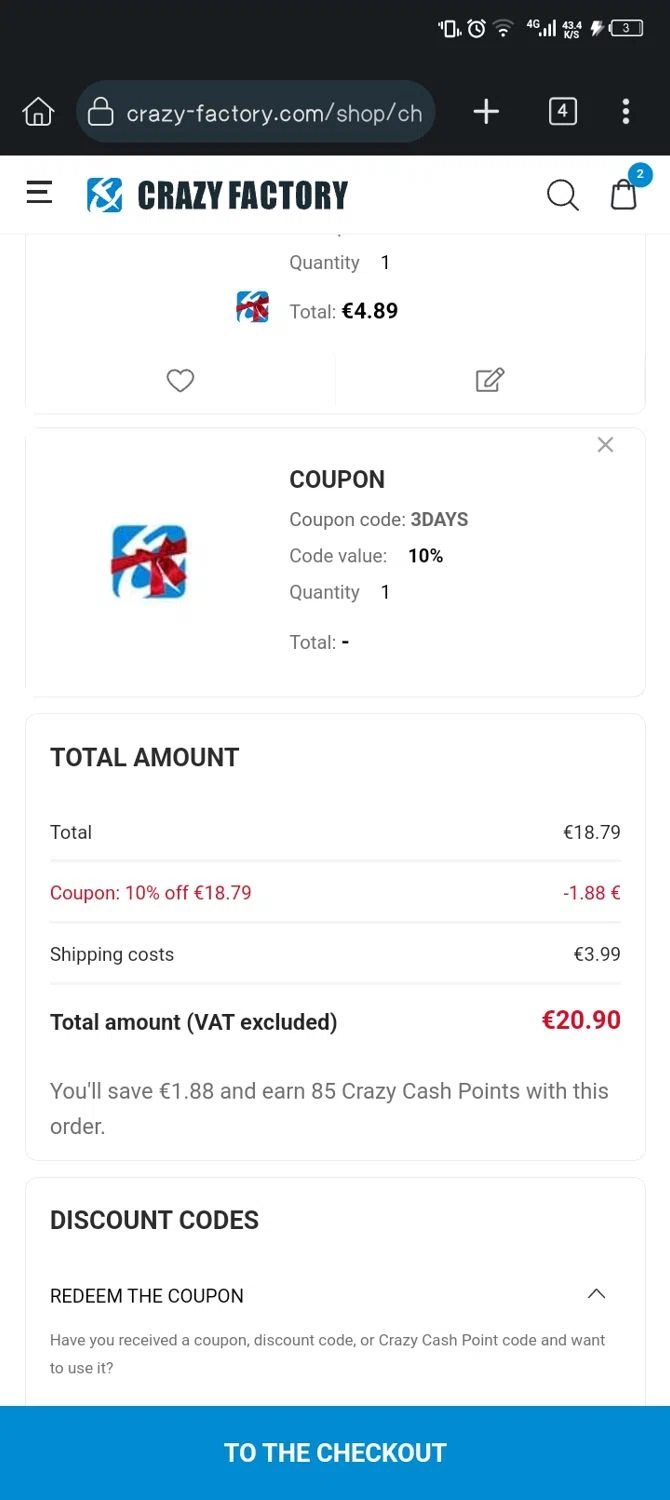Focus the browser address bar
Screen dimensions: 670x1500
point(273,113)
